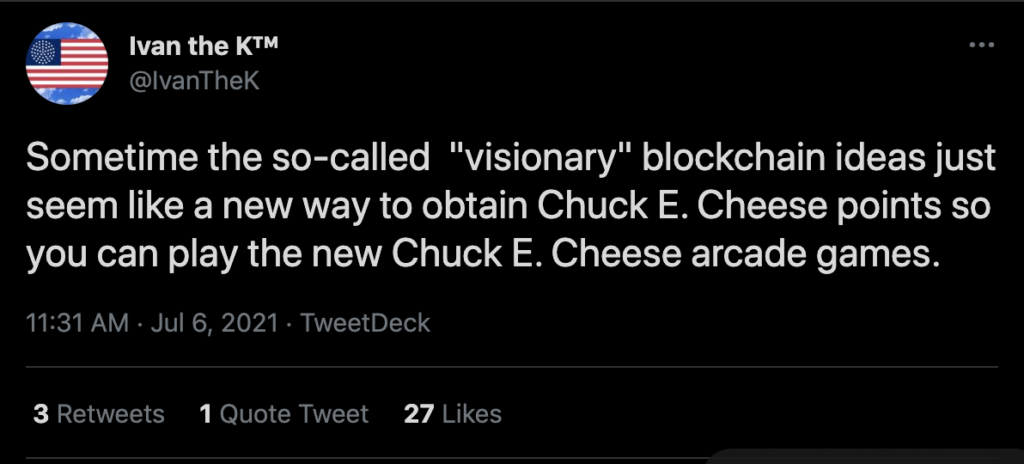1024x464 pixels.
Task: Open the American flag profile avatar
Action: (67, 63)
